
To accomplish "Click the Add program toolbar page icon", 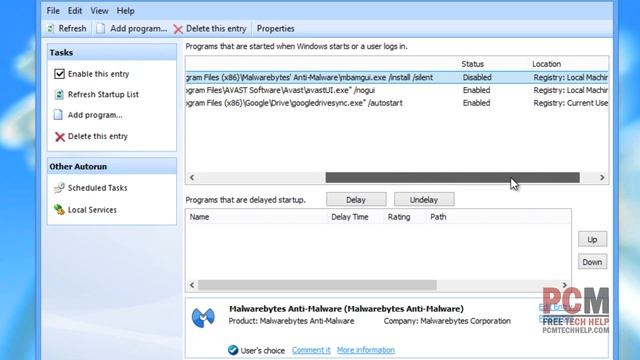I will coord(100,29).
